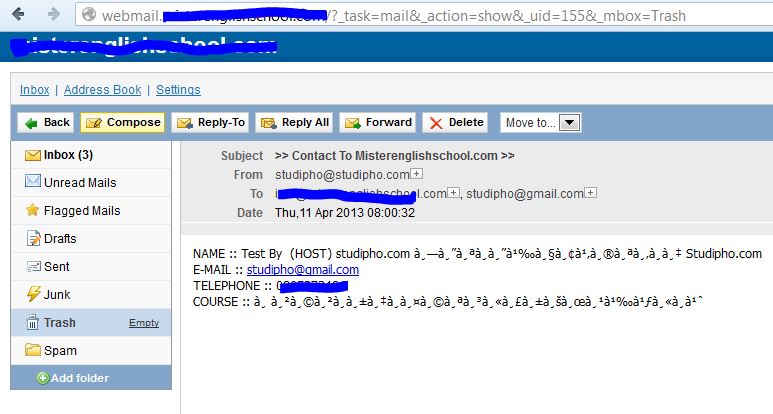This screenshot has height=414, width=773.
Task: Click the Drafts pencil-page icon
Action: pyautogui.click(x=33, y=238)
